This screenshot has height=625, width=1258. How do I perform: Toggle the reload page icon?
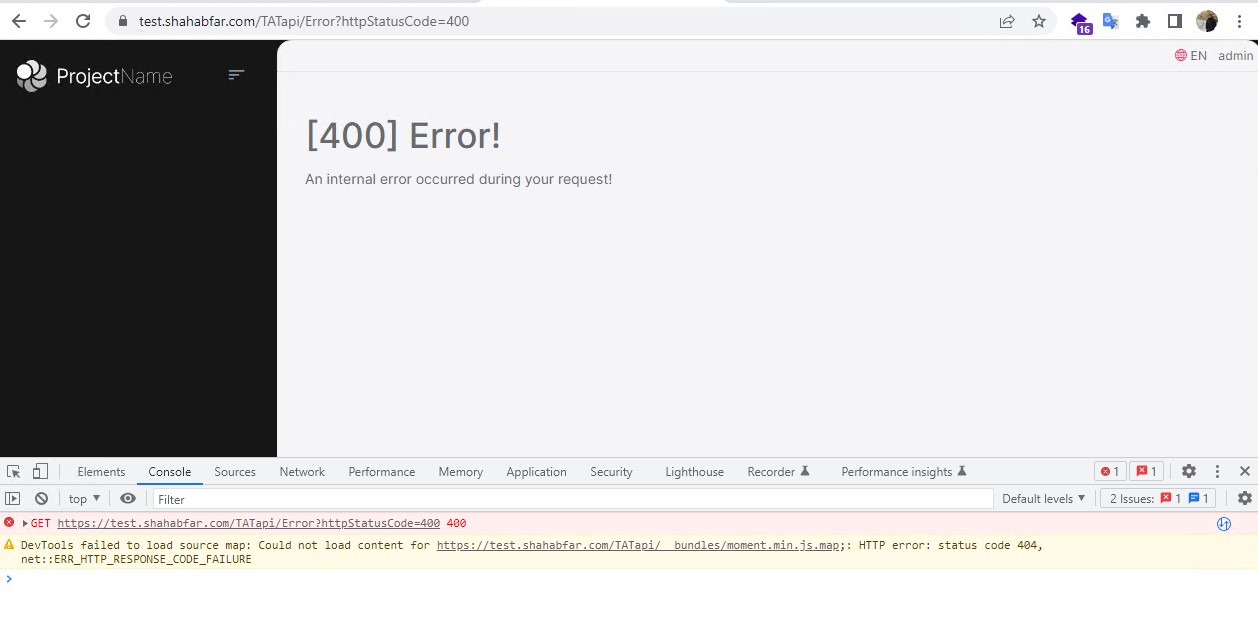pyautogui.click(x=83, y=21)
